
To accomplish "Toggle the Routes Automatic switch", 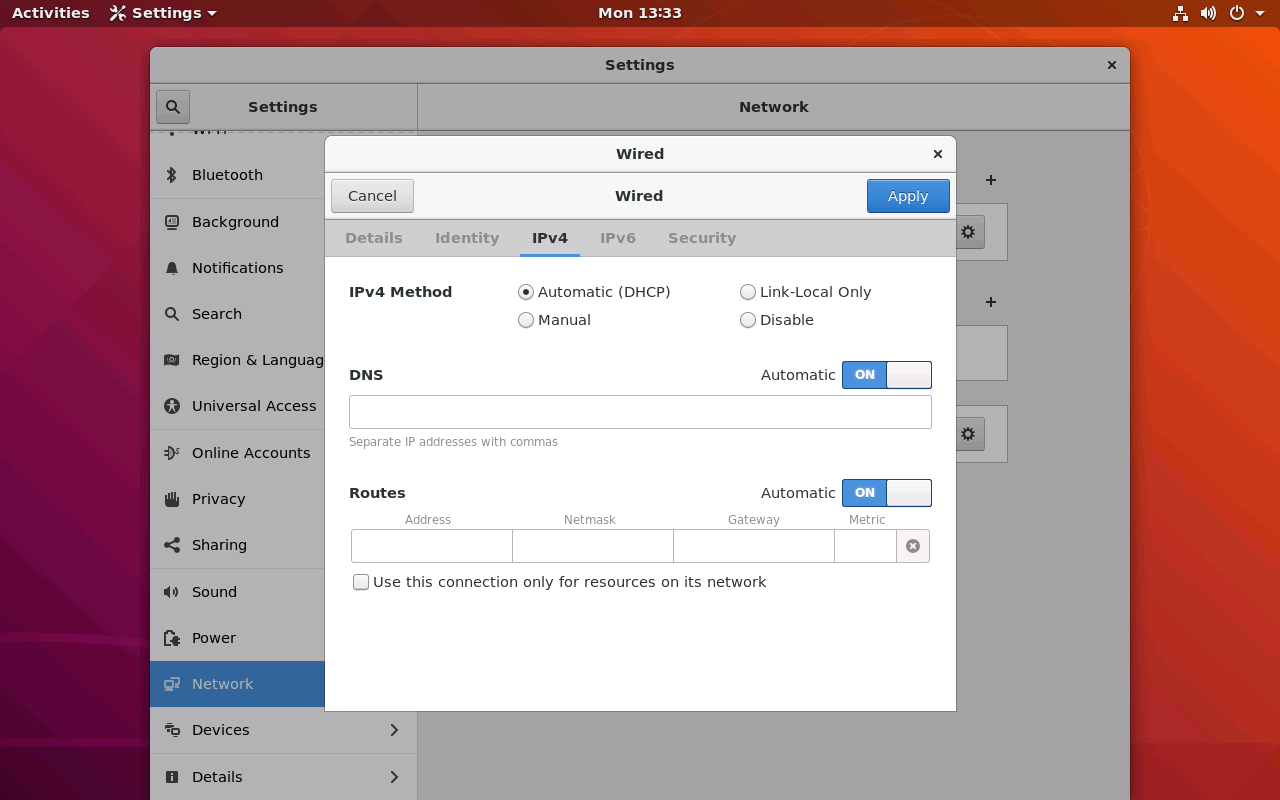I will [x=886, y=493].
